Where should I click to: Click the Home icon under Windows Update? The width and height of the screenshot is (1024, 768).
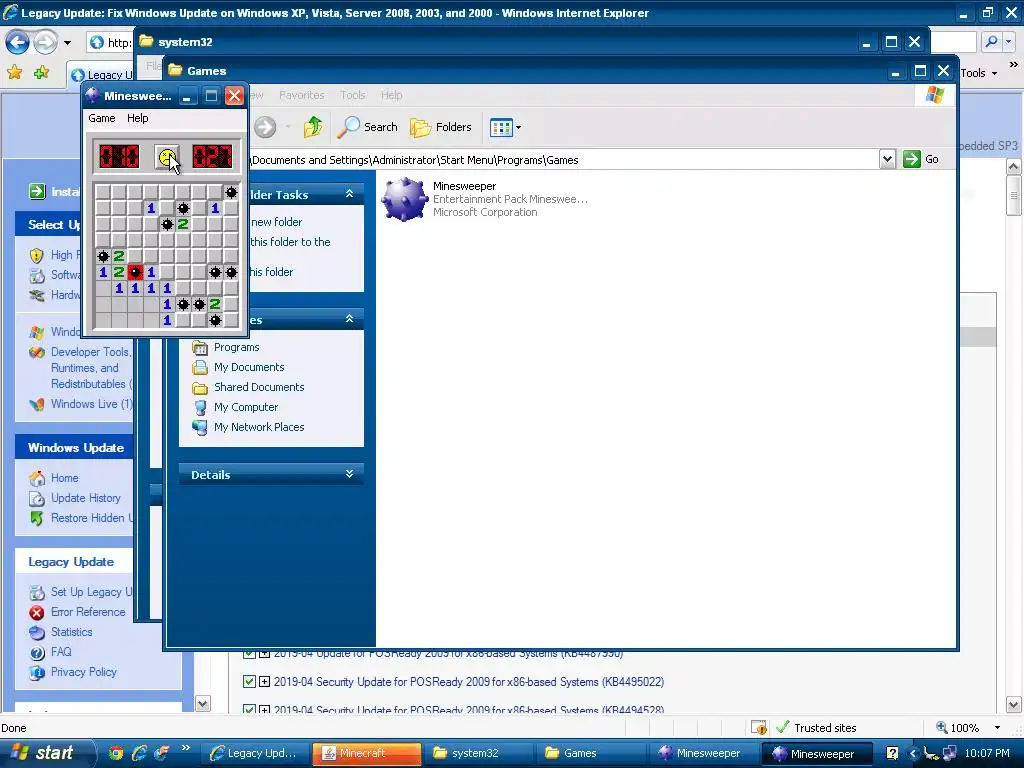[37, 478]
